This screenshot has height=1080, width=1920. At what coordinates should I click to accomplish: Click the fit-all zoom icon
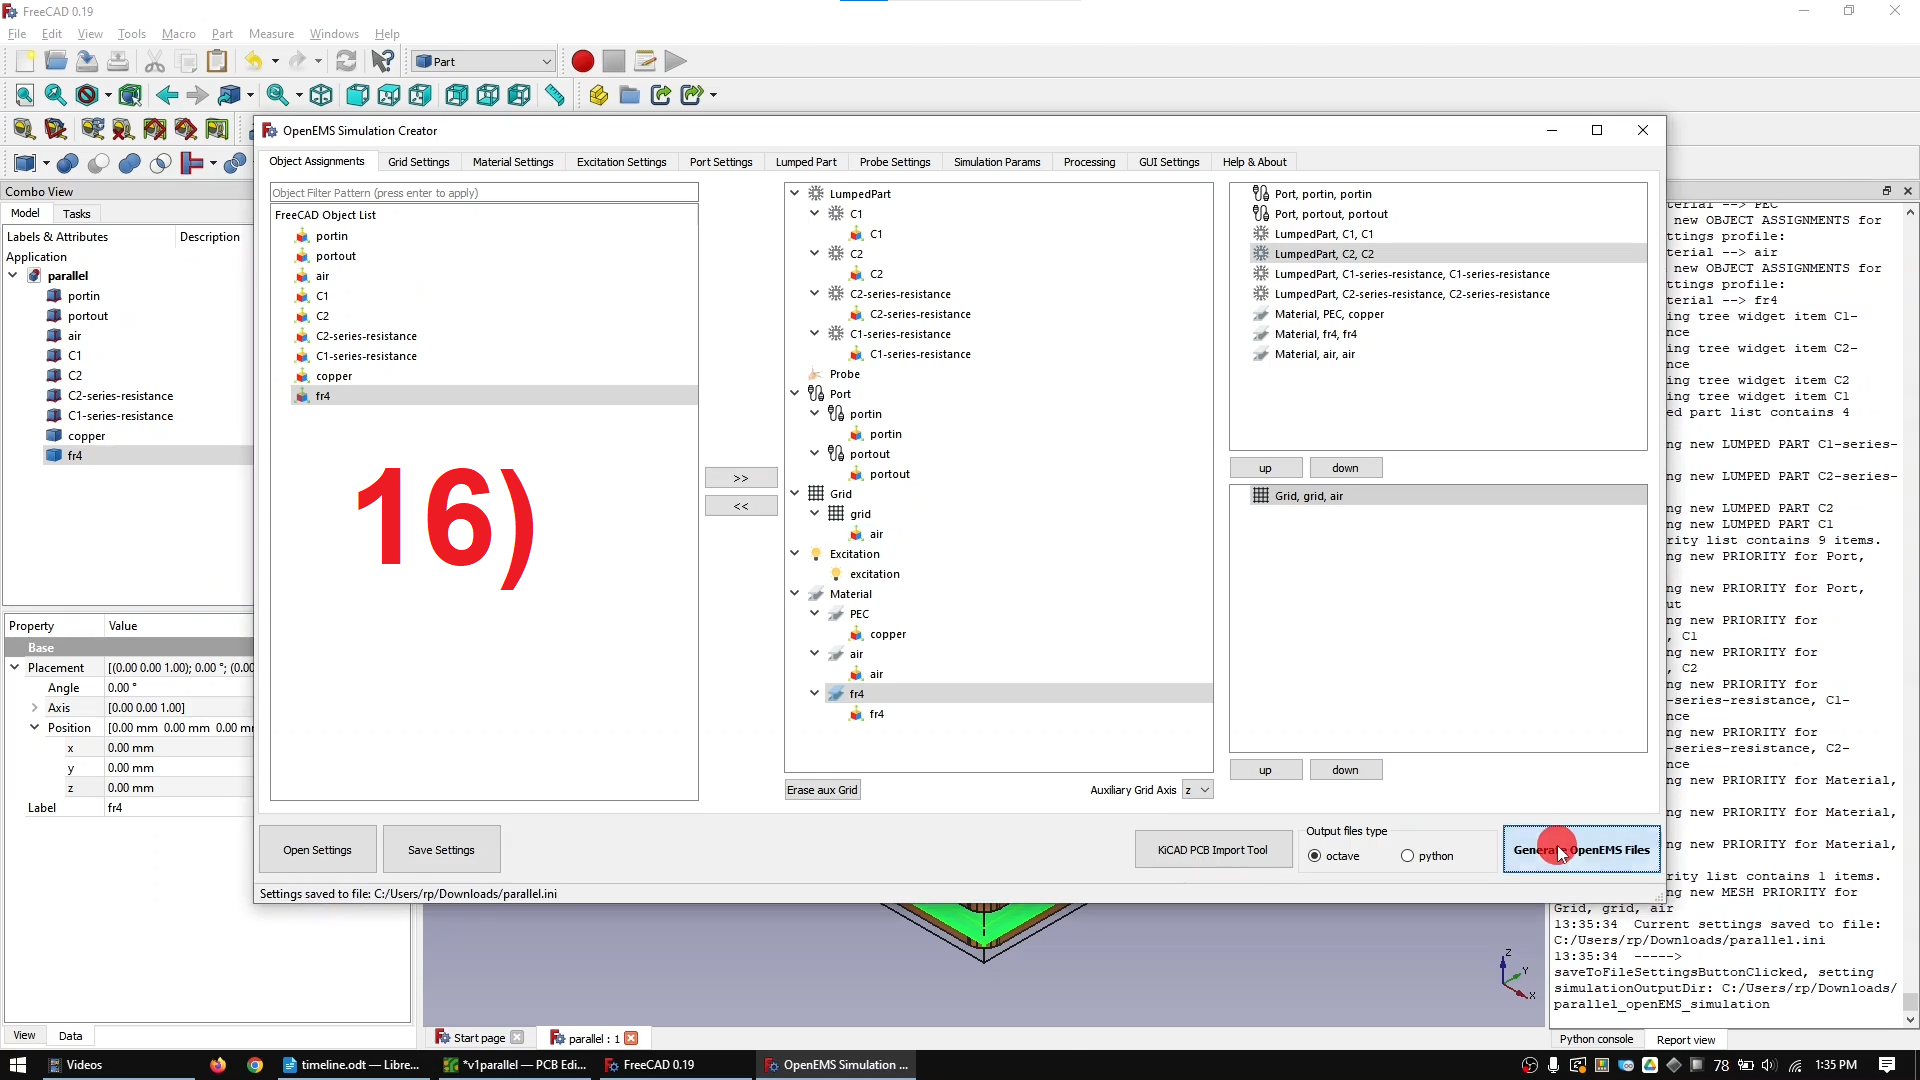click(x=24, y=95)
